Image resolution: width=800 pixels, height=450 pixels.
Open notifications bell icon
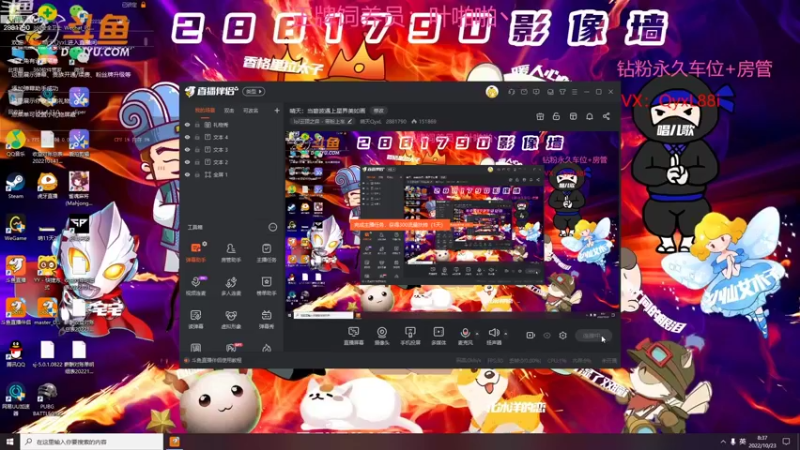[x=589, y=116]
